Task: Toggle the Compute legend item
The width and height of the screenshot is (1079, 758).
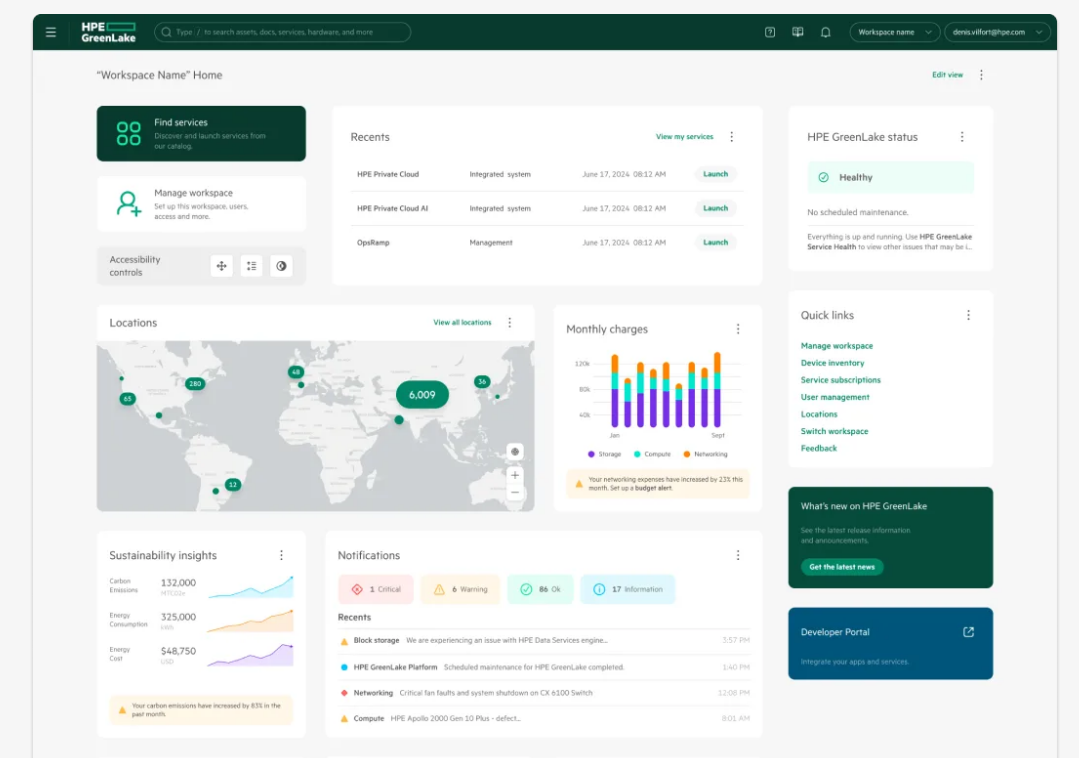Action: 652,455
